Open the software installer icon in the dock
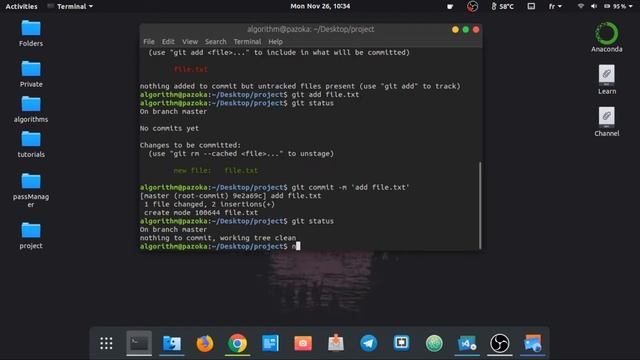This screenshot has height=360, width=640. click(x=336, y=343)
